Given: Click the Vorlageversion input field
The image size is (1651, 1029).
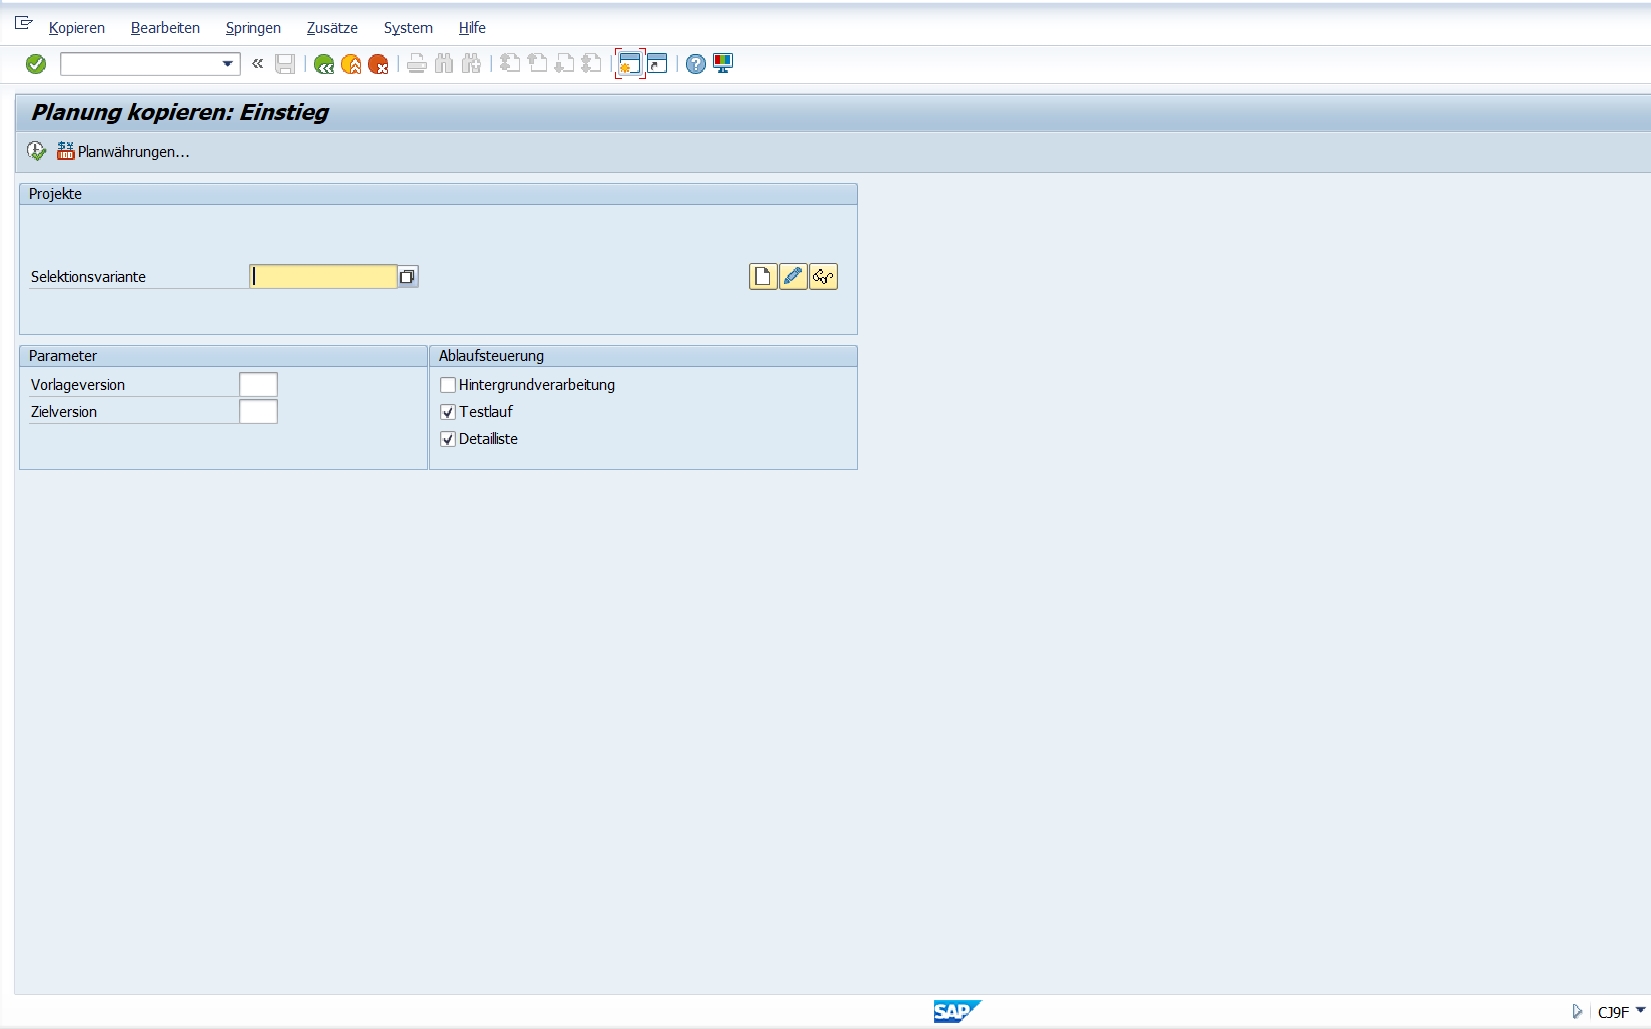Looking at the screenshot, I should 258,385.
